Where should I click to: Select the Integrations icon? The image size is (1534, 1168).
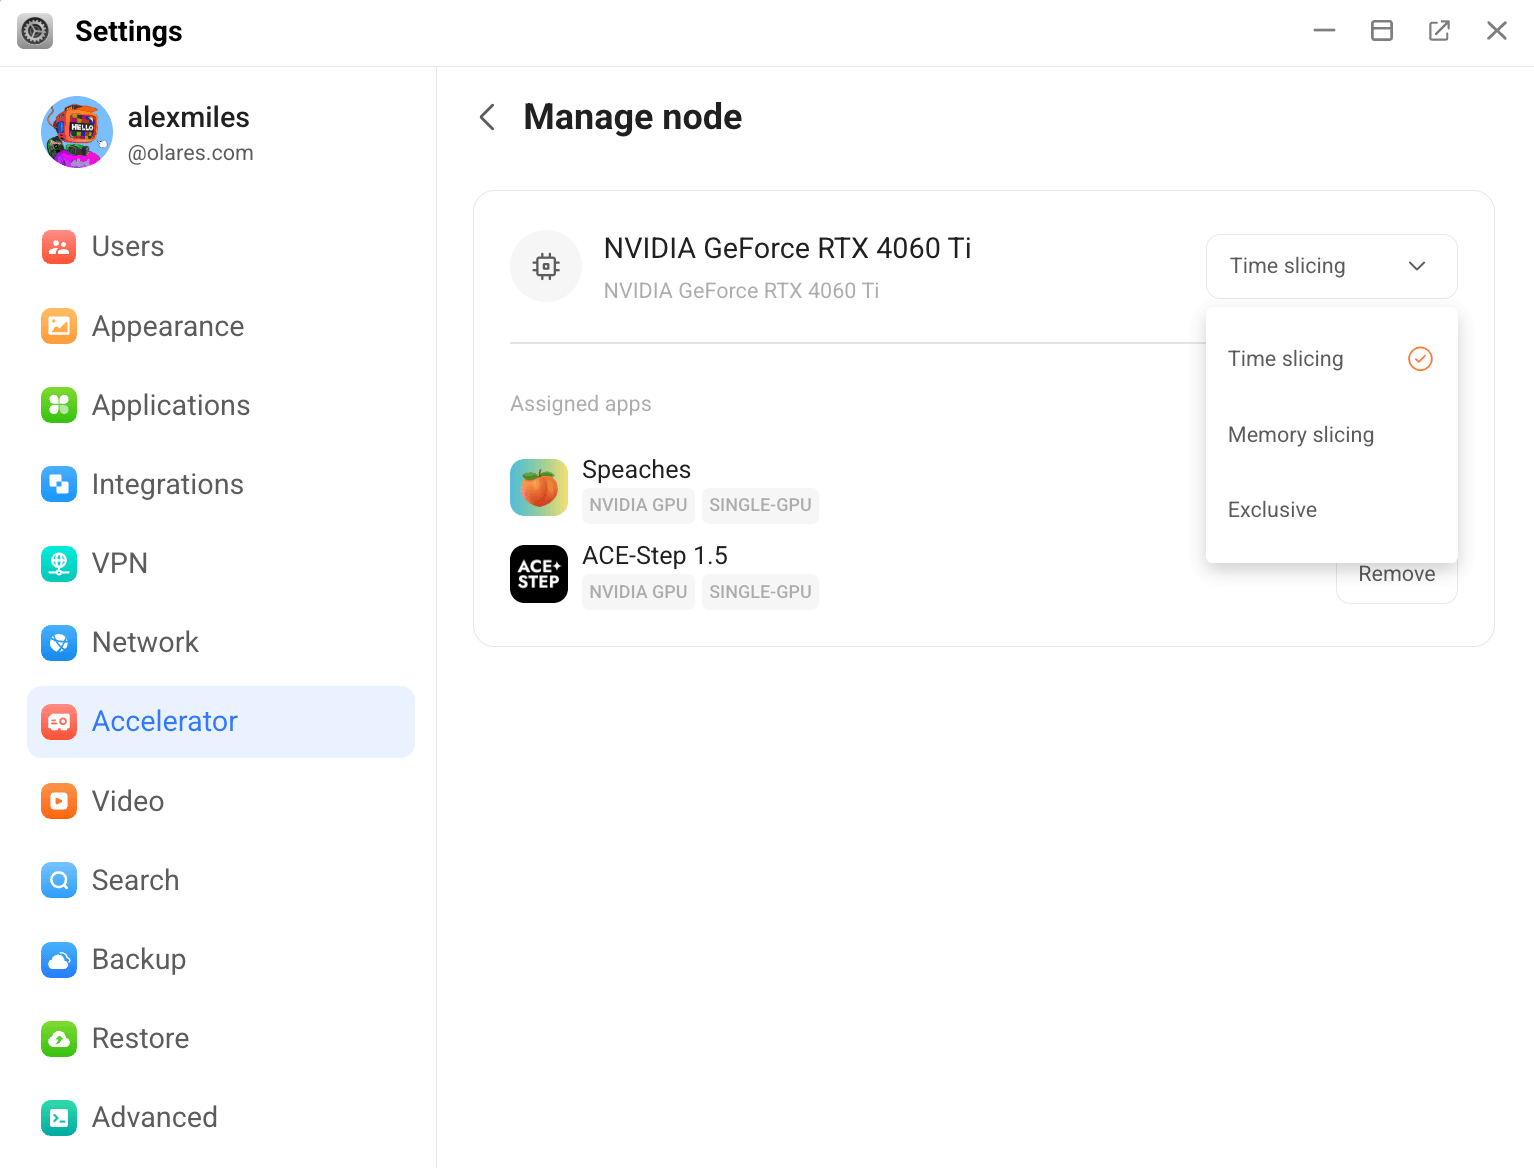click(59, 484)
